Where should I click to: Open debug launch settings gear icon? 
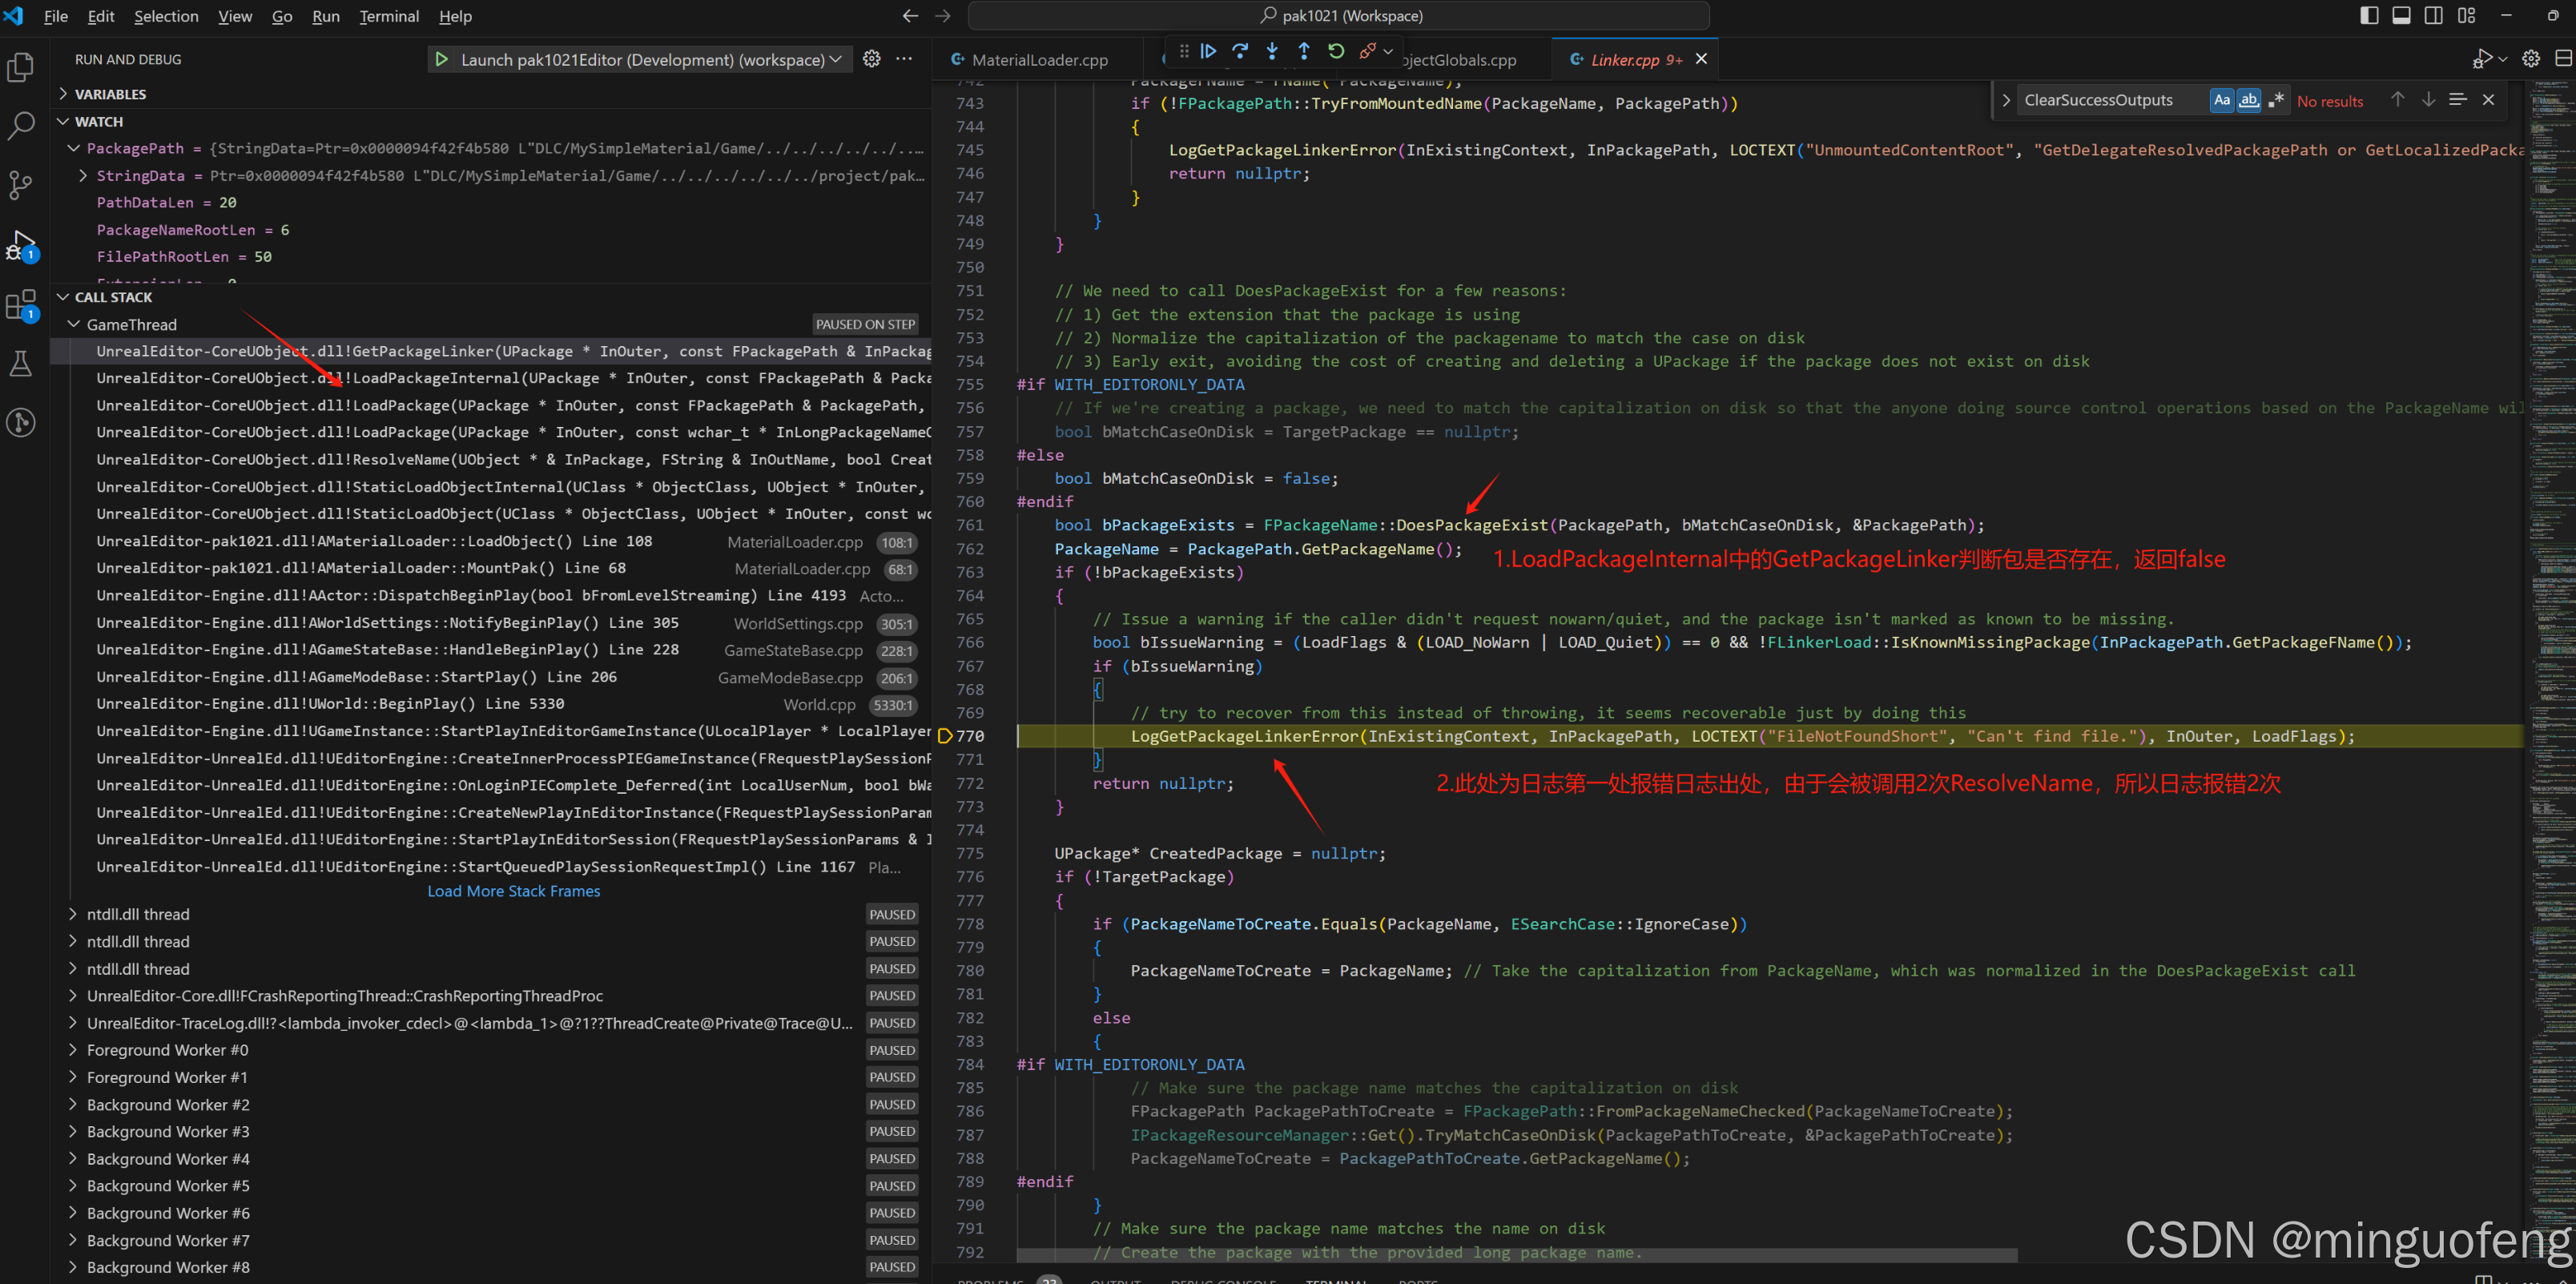[871, 59]
